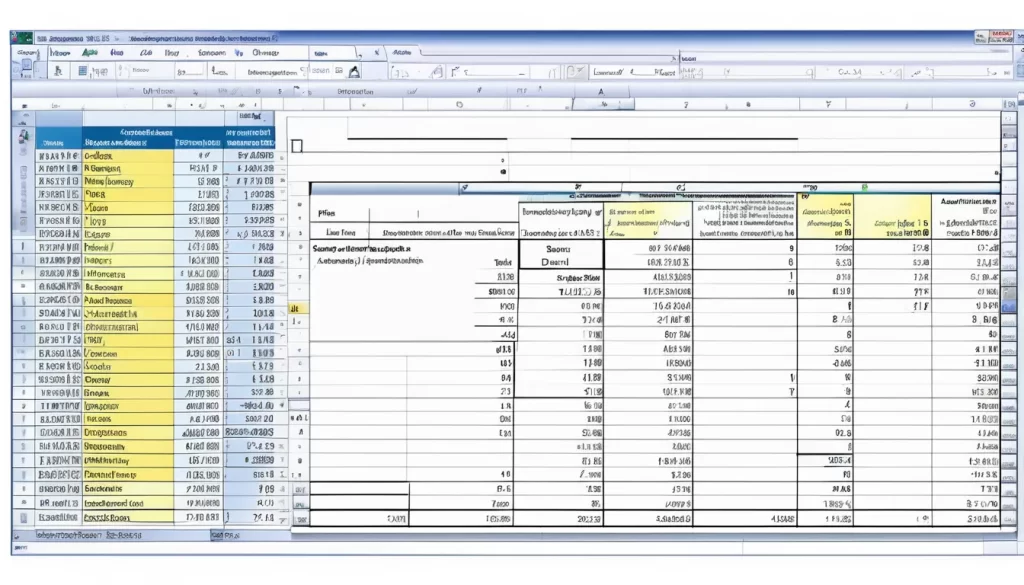Select the cell showing 709 in the left table

[x=250, y=488]
